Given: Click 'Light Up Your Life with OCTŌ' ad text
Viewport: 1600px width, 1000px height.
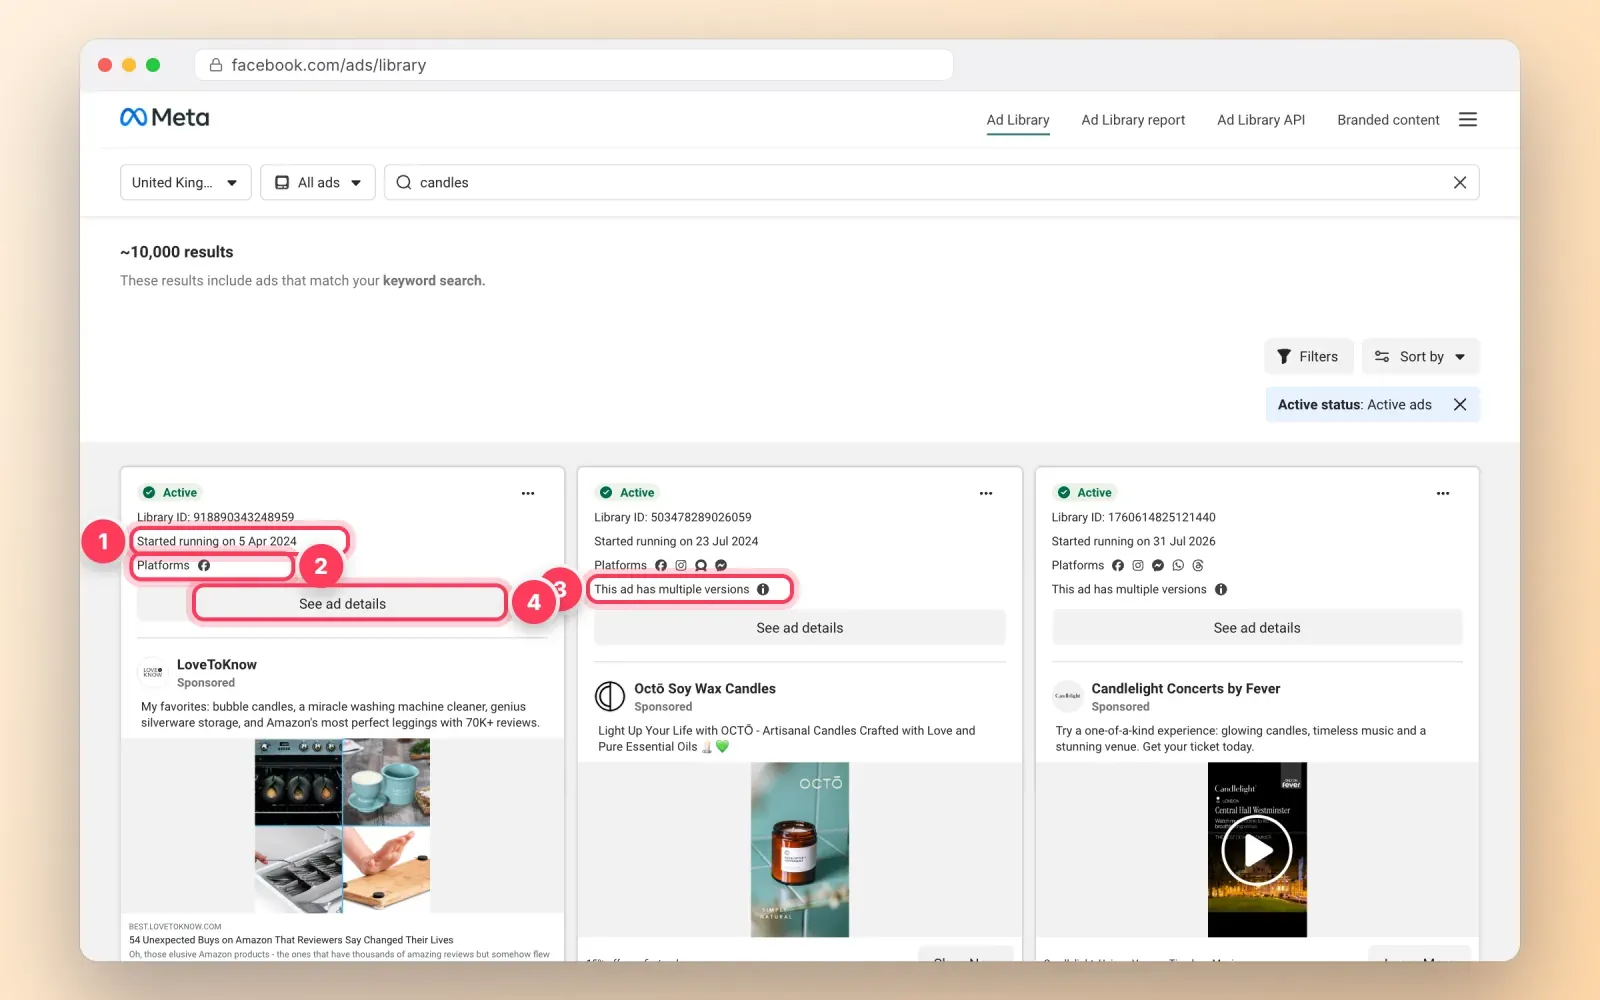Looking at the screenshot, I should click(x=787, y=738).
